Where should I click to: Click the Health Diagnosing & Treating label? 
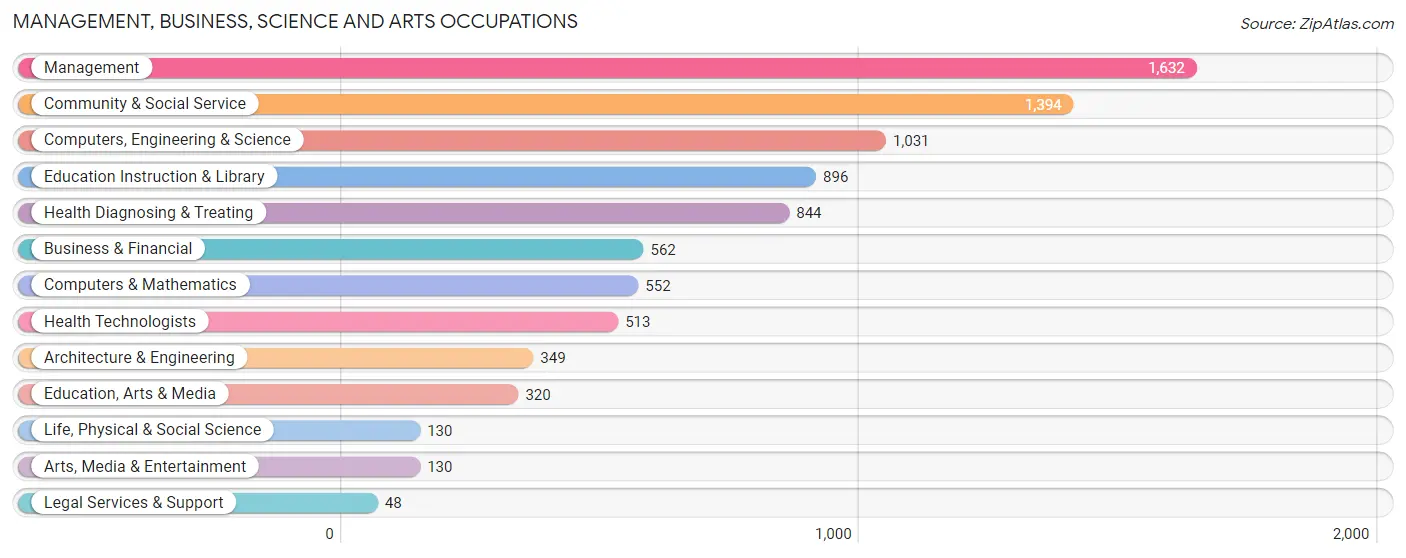coord(148,213)
